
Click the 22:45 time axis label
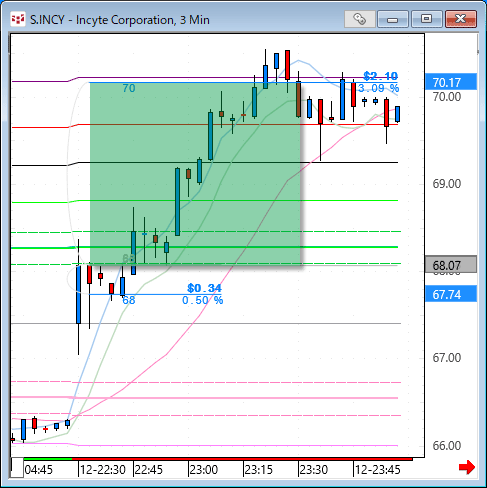tap(149, 470)
